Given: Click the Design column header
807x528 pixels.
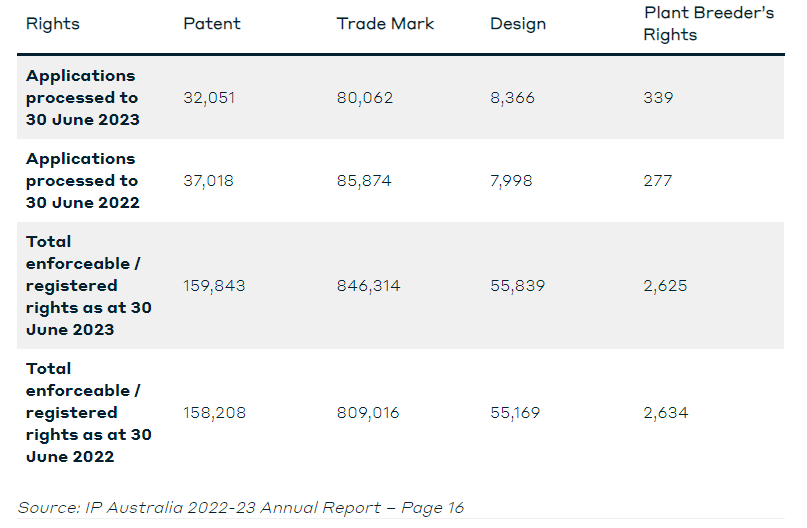Looking at the screenshot, I should pyautogui.click(x=518, y=24).
